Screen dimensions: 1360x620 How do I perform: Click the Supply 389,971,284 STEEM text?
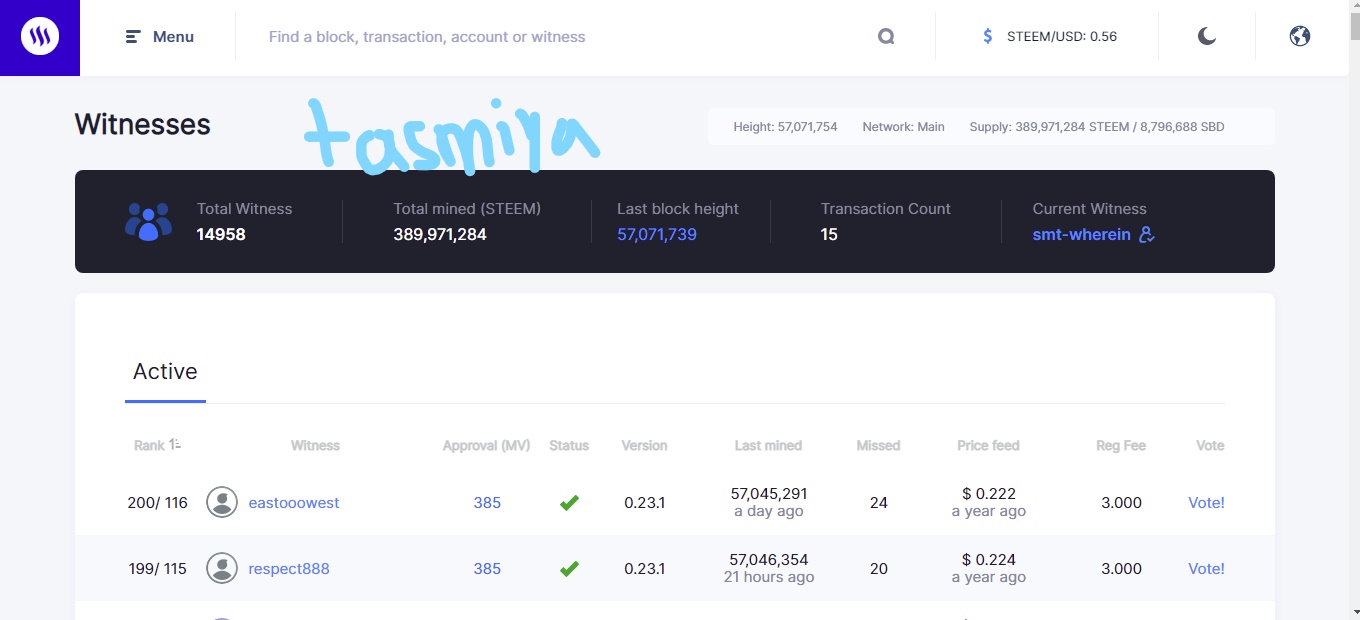(1096, 127)
